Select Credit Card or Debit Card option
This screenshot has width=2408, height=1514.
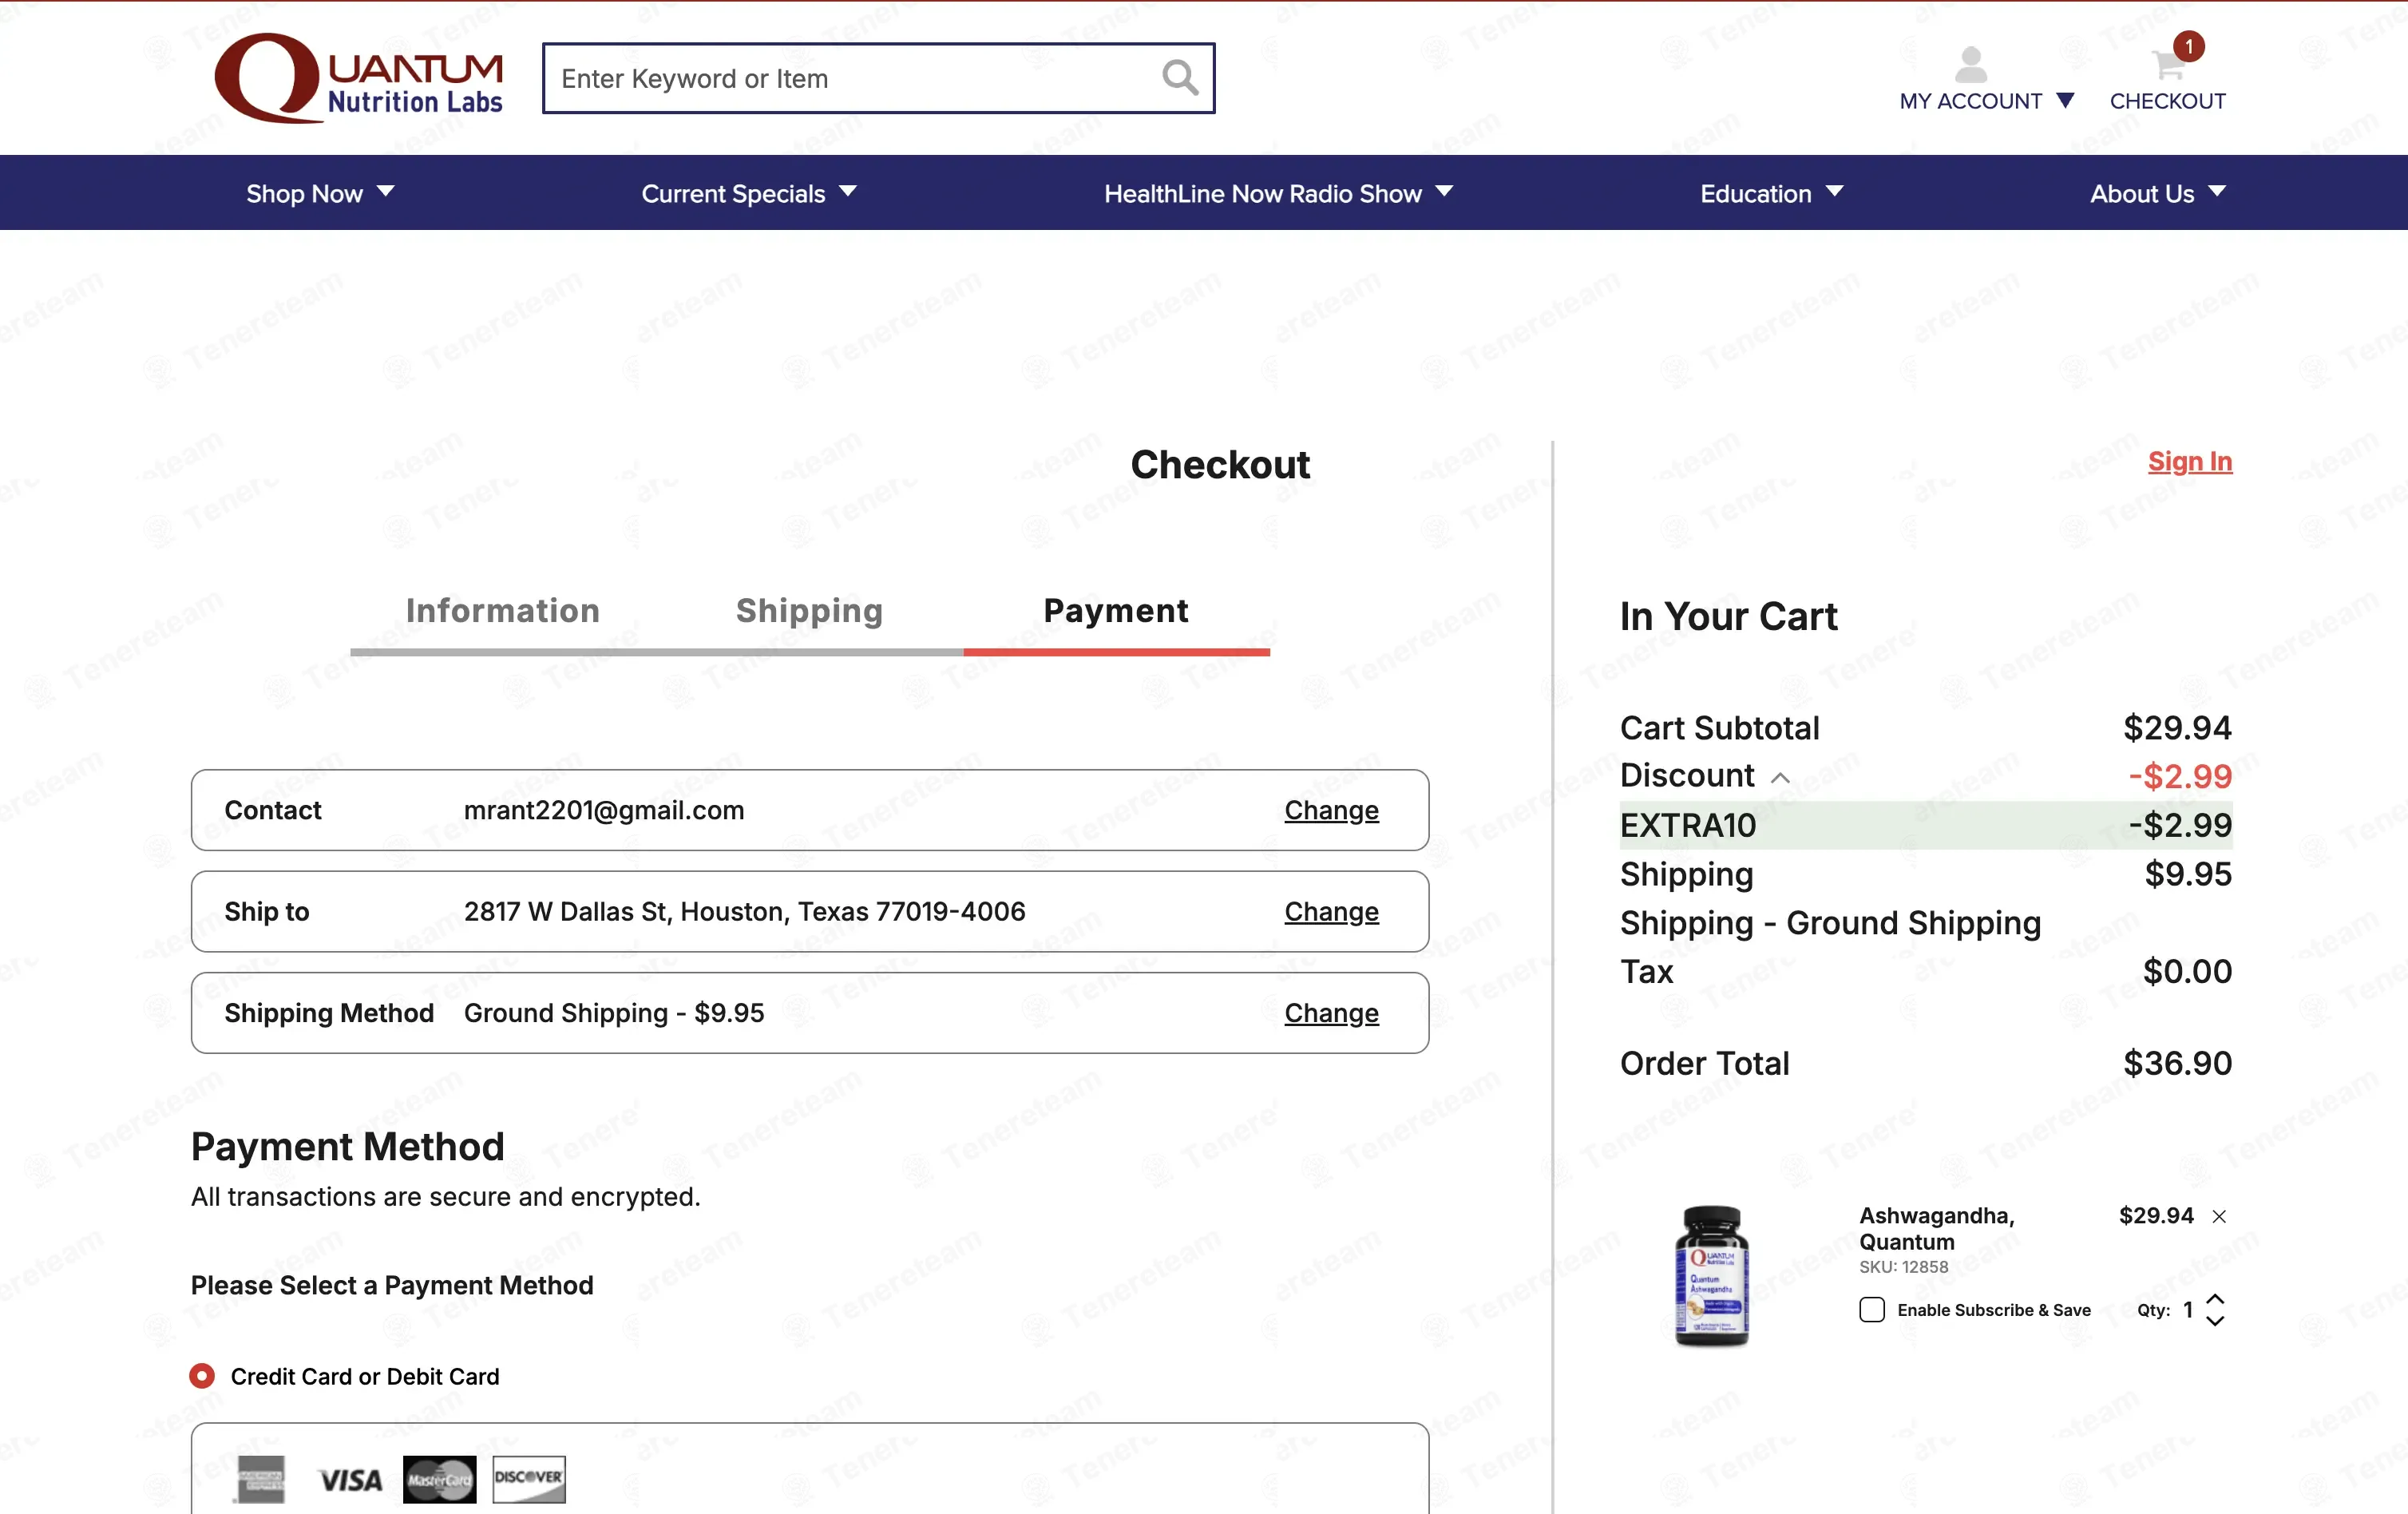click(x=202, y=1376)
